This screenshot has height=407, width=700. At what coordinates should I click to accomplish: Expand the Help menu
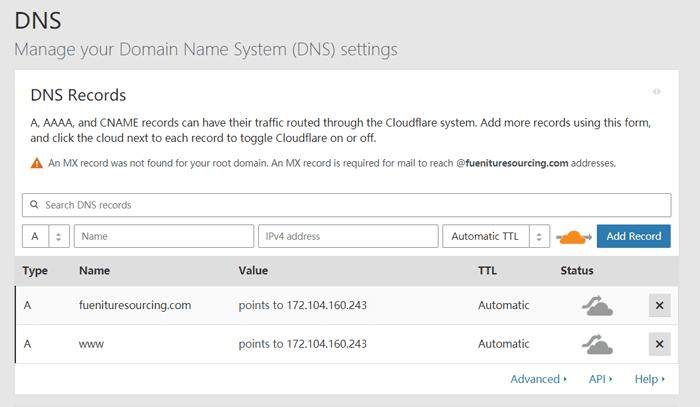click(649, 379)
